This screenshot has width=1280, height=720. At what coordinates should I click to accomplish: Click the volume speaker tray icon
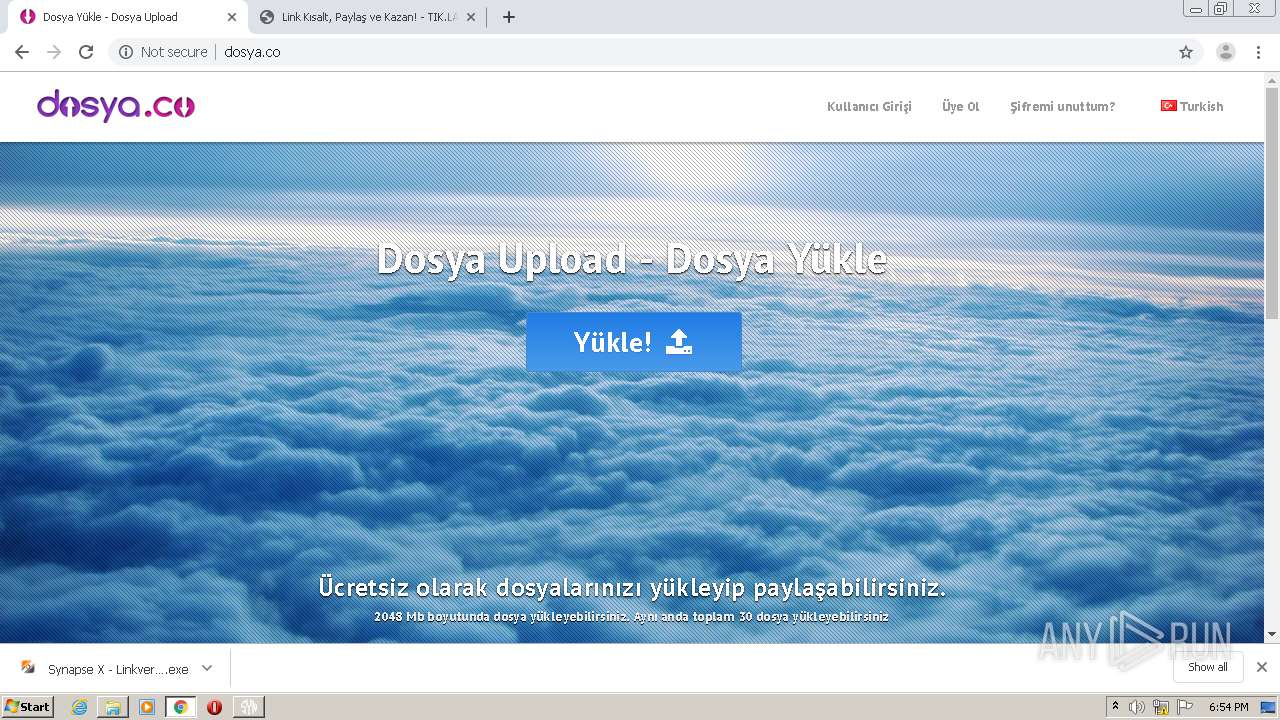(1137, 707)
